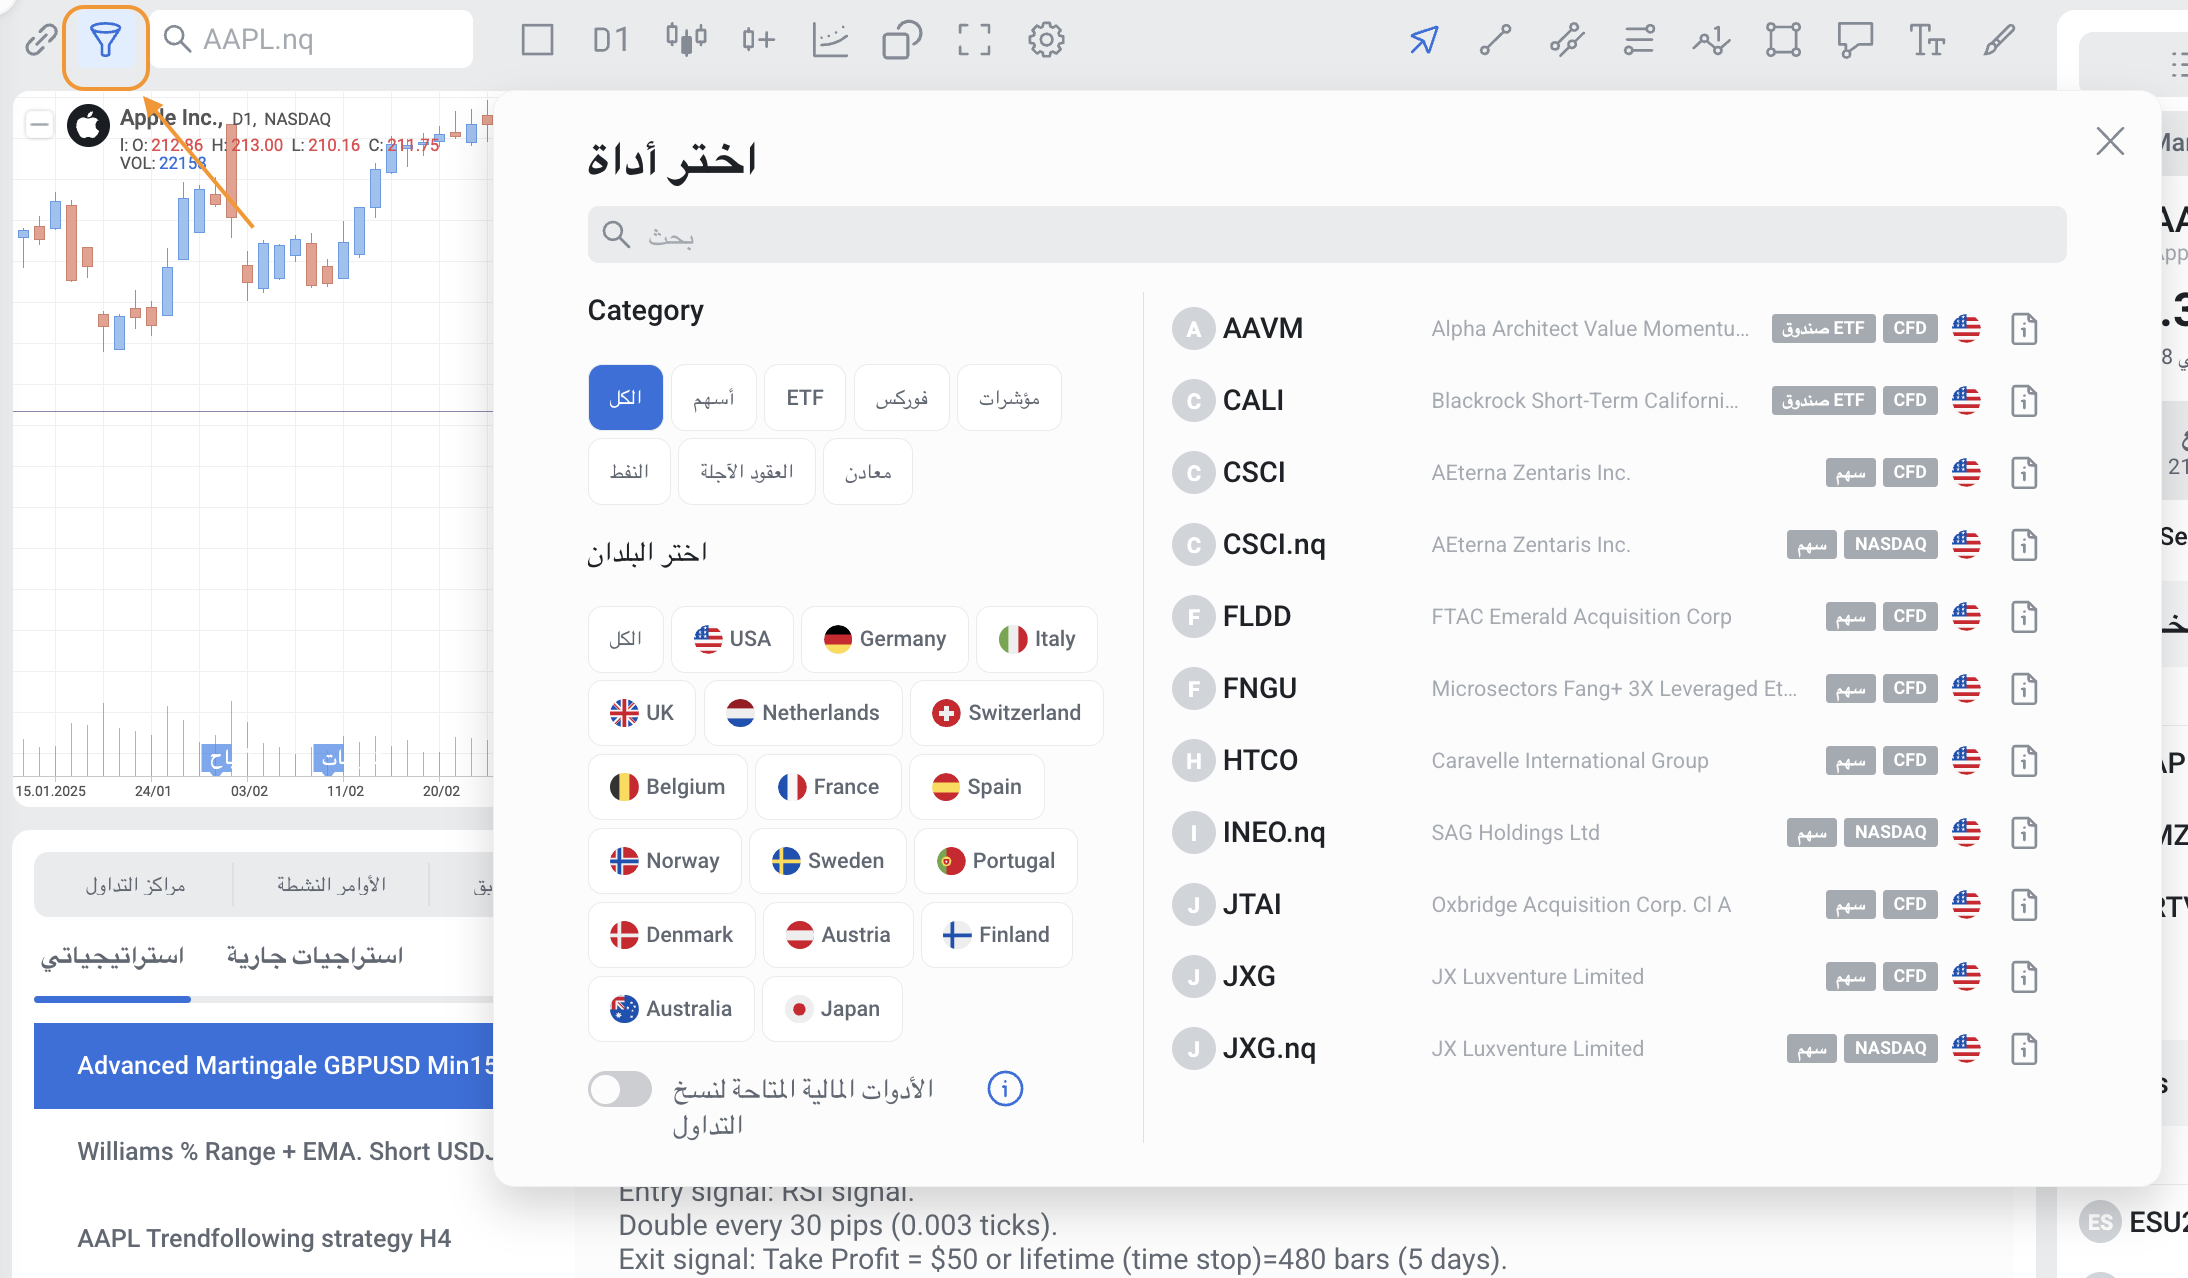The image size is (2188, 1278).
Task: Select the ETF category filter chip
Action: pos(804,398)
